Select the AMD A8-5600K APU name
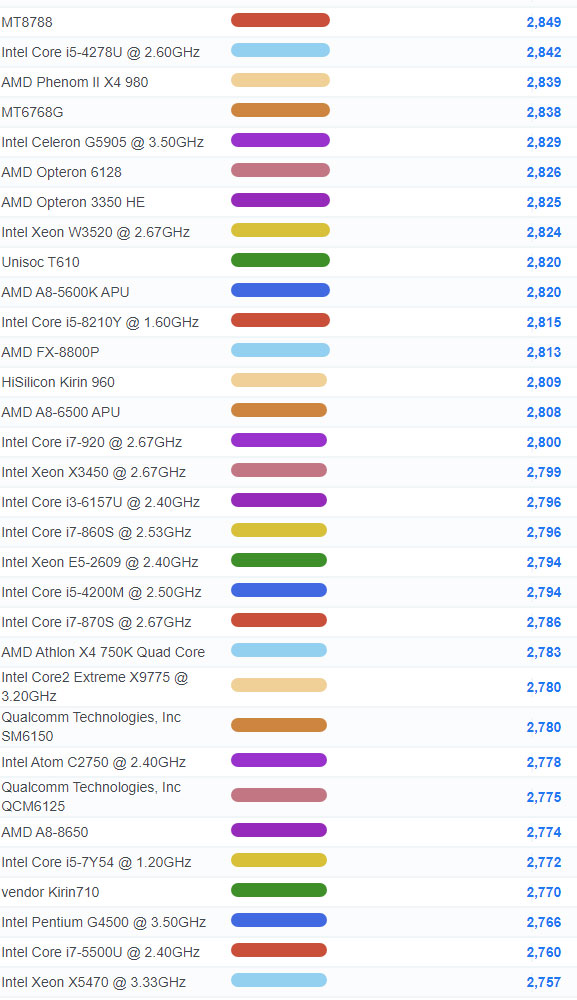This screenshot has height=1000, width=577. click(x=66, y=292)
